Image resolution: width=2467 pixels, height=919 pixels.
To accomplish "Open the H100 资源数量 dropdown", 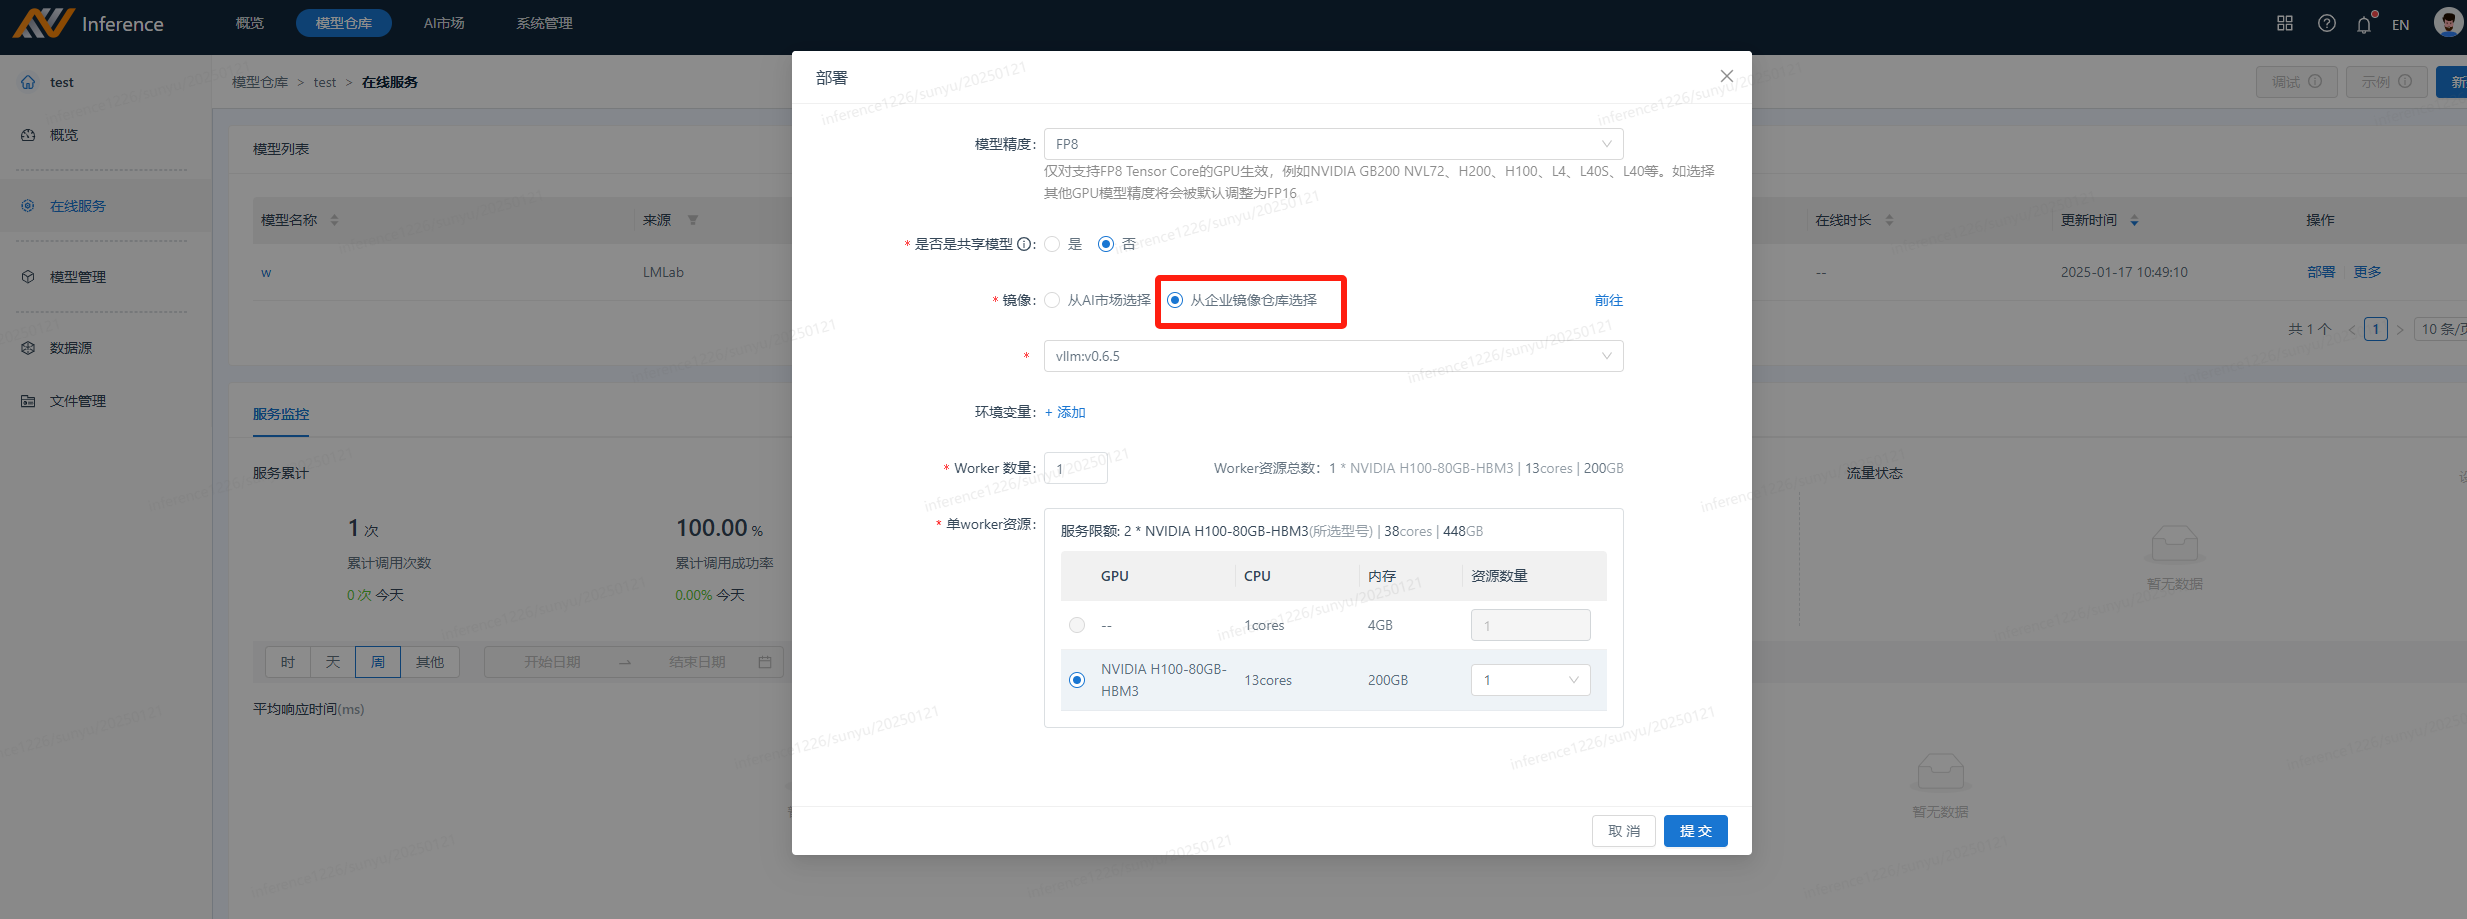I will 1530,680.
